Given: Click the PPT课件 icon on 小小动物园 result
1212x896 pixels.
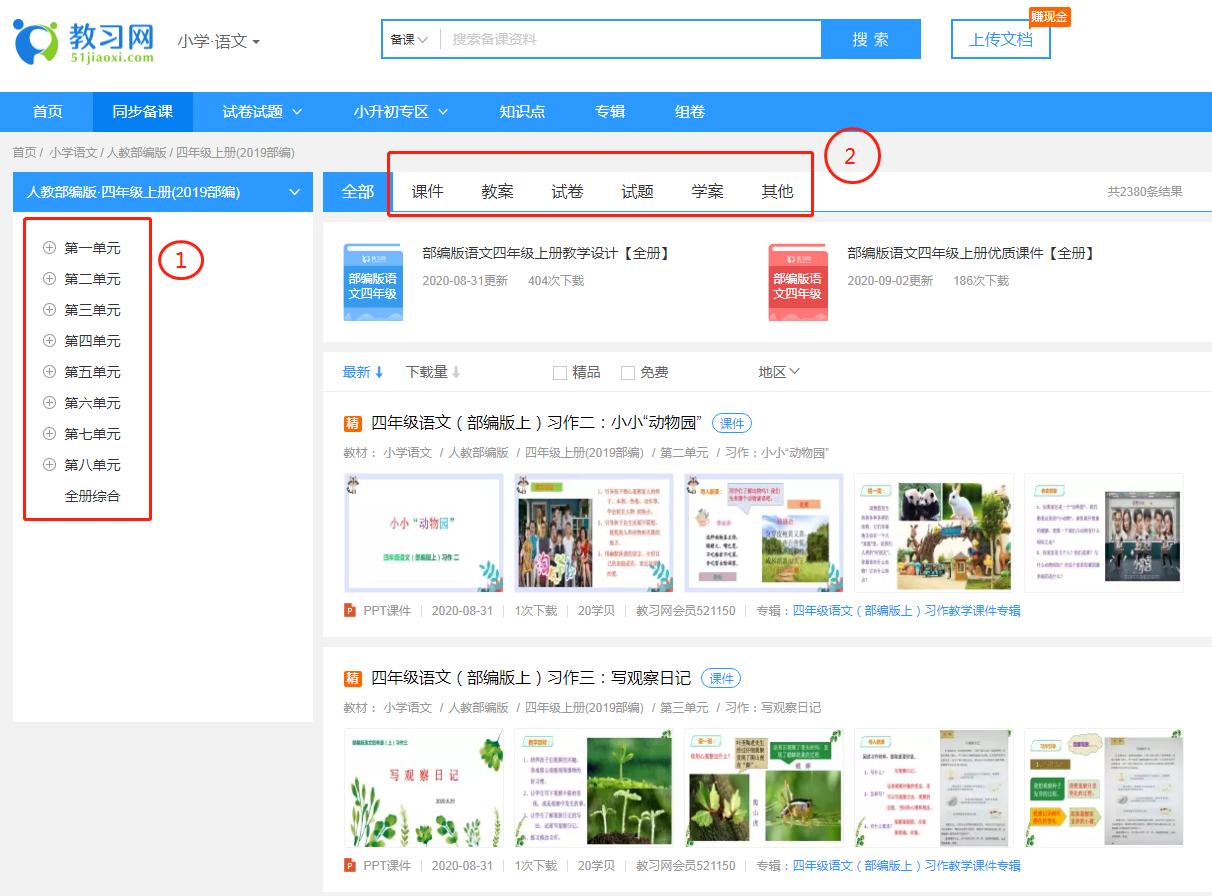Looking at the screenshot, I should [x=350, y=611].
